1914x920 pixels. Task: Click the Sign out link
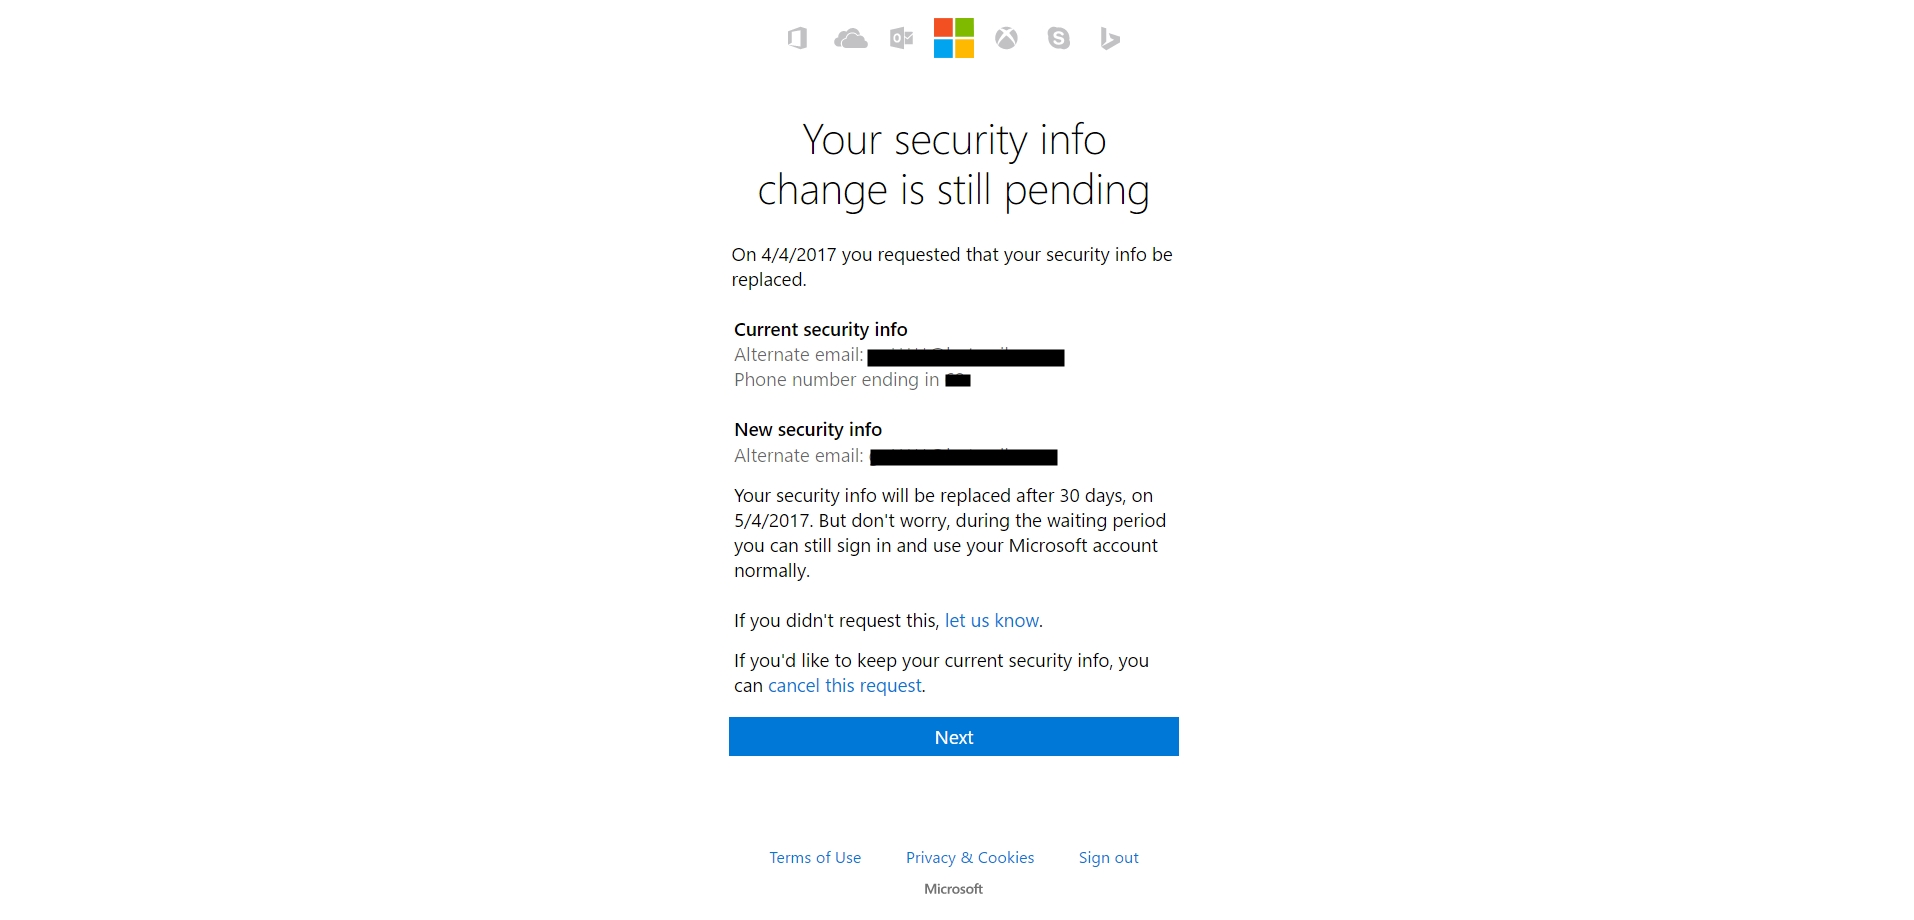click(x=1108, y=858)
